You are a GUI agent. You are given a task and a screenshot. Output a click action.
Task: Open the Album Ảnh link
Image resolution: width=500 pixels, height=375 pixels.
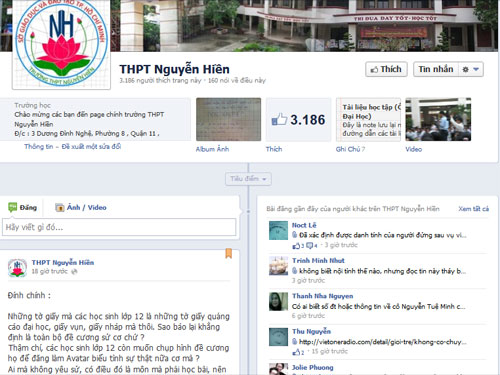[x=212, y=149]
